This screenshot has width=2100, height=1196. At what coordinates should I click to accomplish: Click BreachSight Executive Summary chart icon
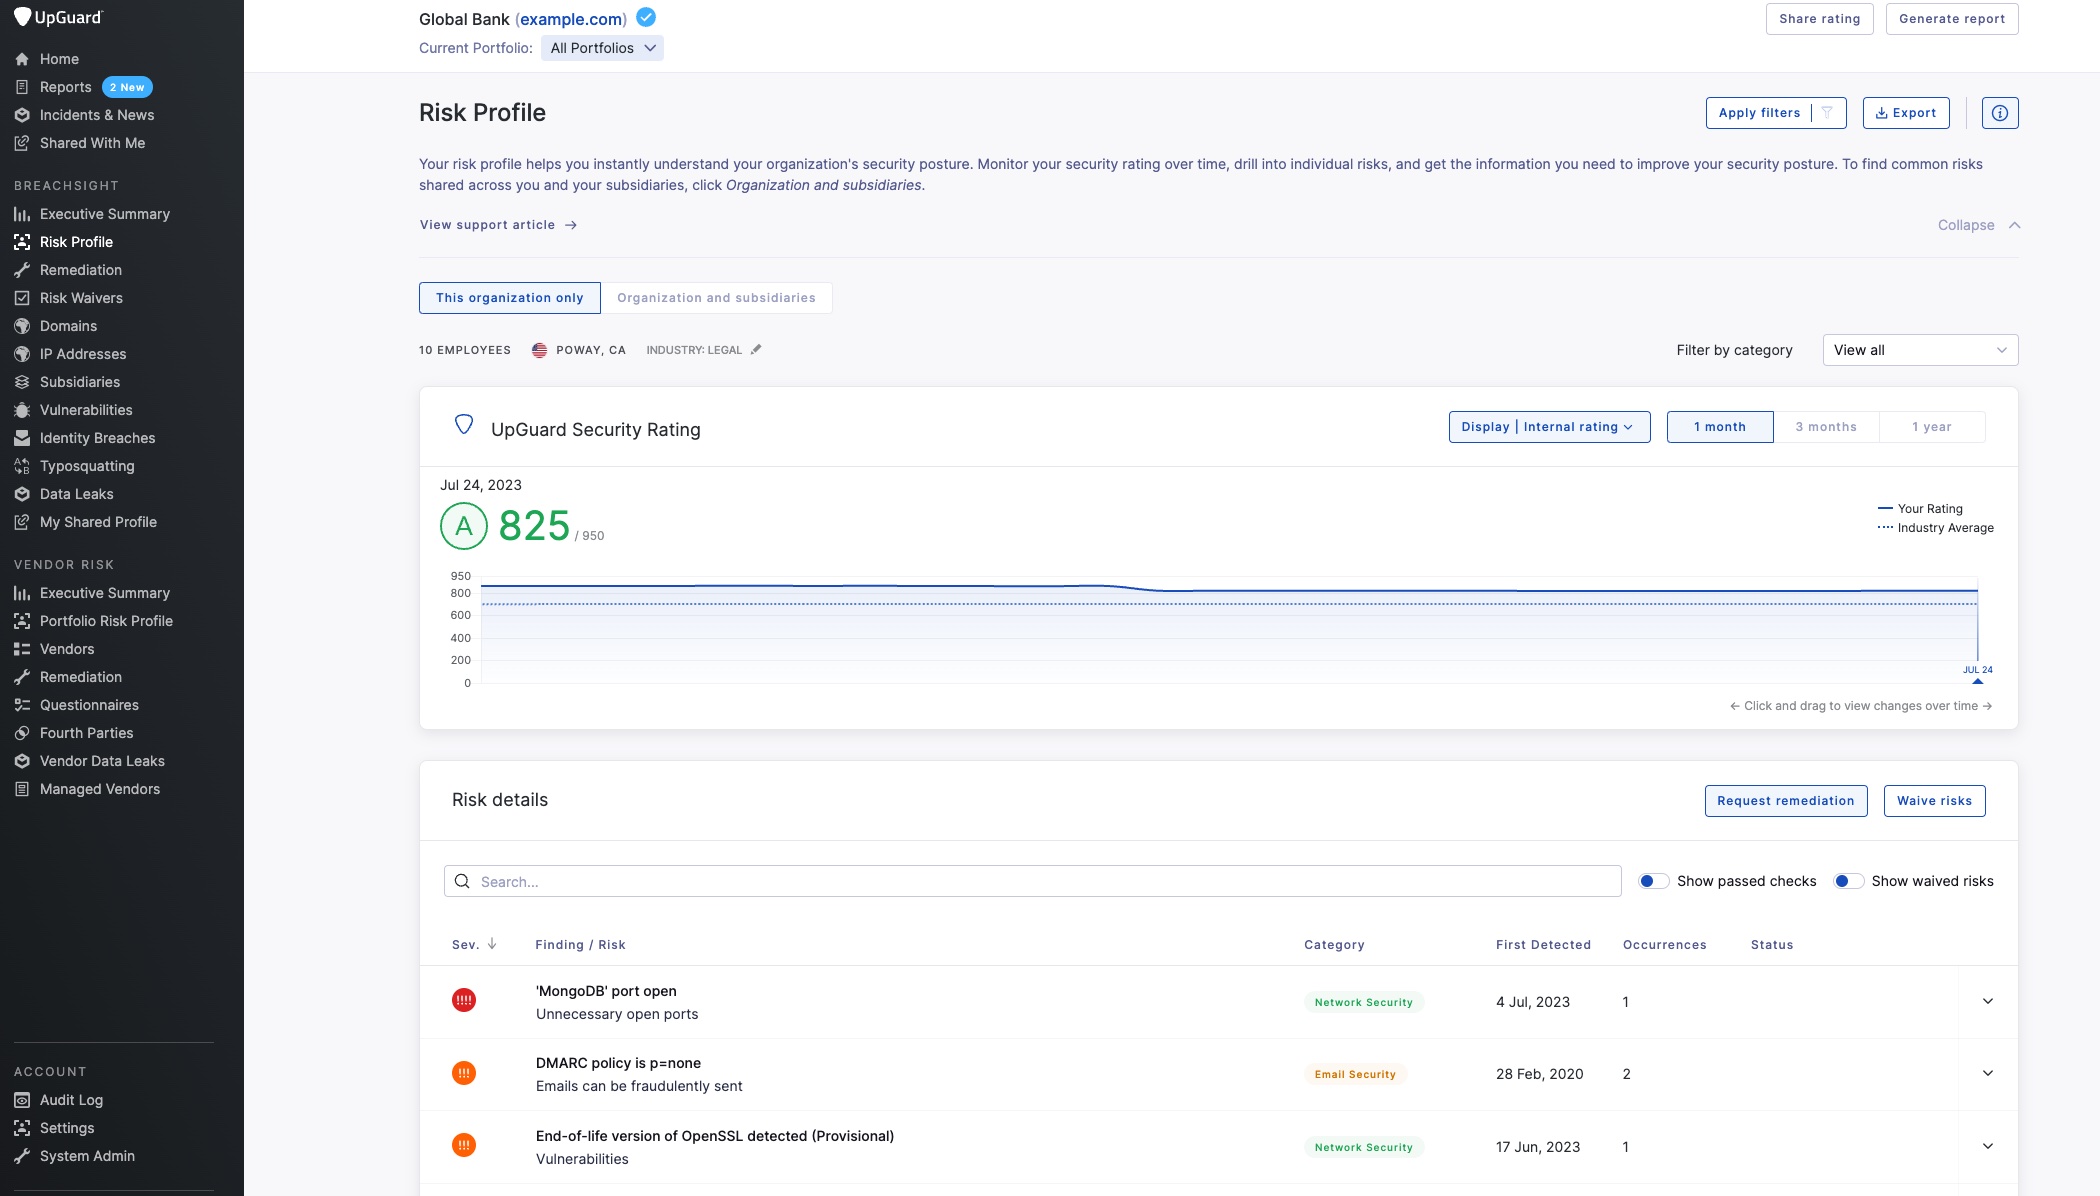pos(22,214)
